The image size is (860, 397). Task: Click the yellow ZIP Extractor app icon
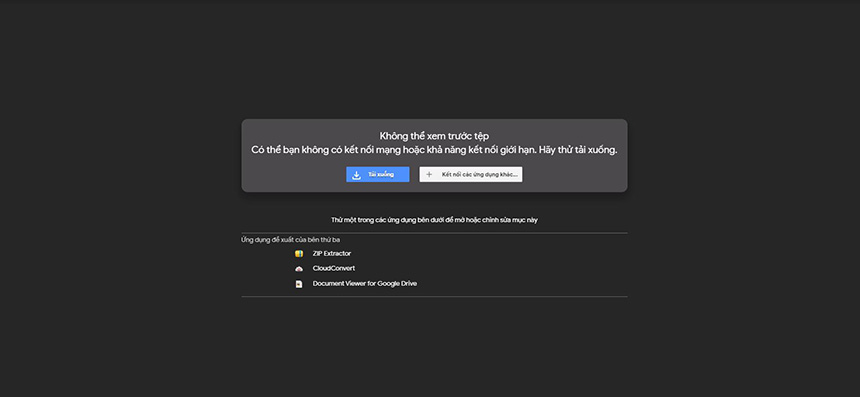coord(299,254)
